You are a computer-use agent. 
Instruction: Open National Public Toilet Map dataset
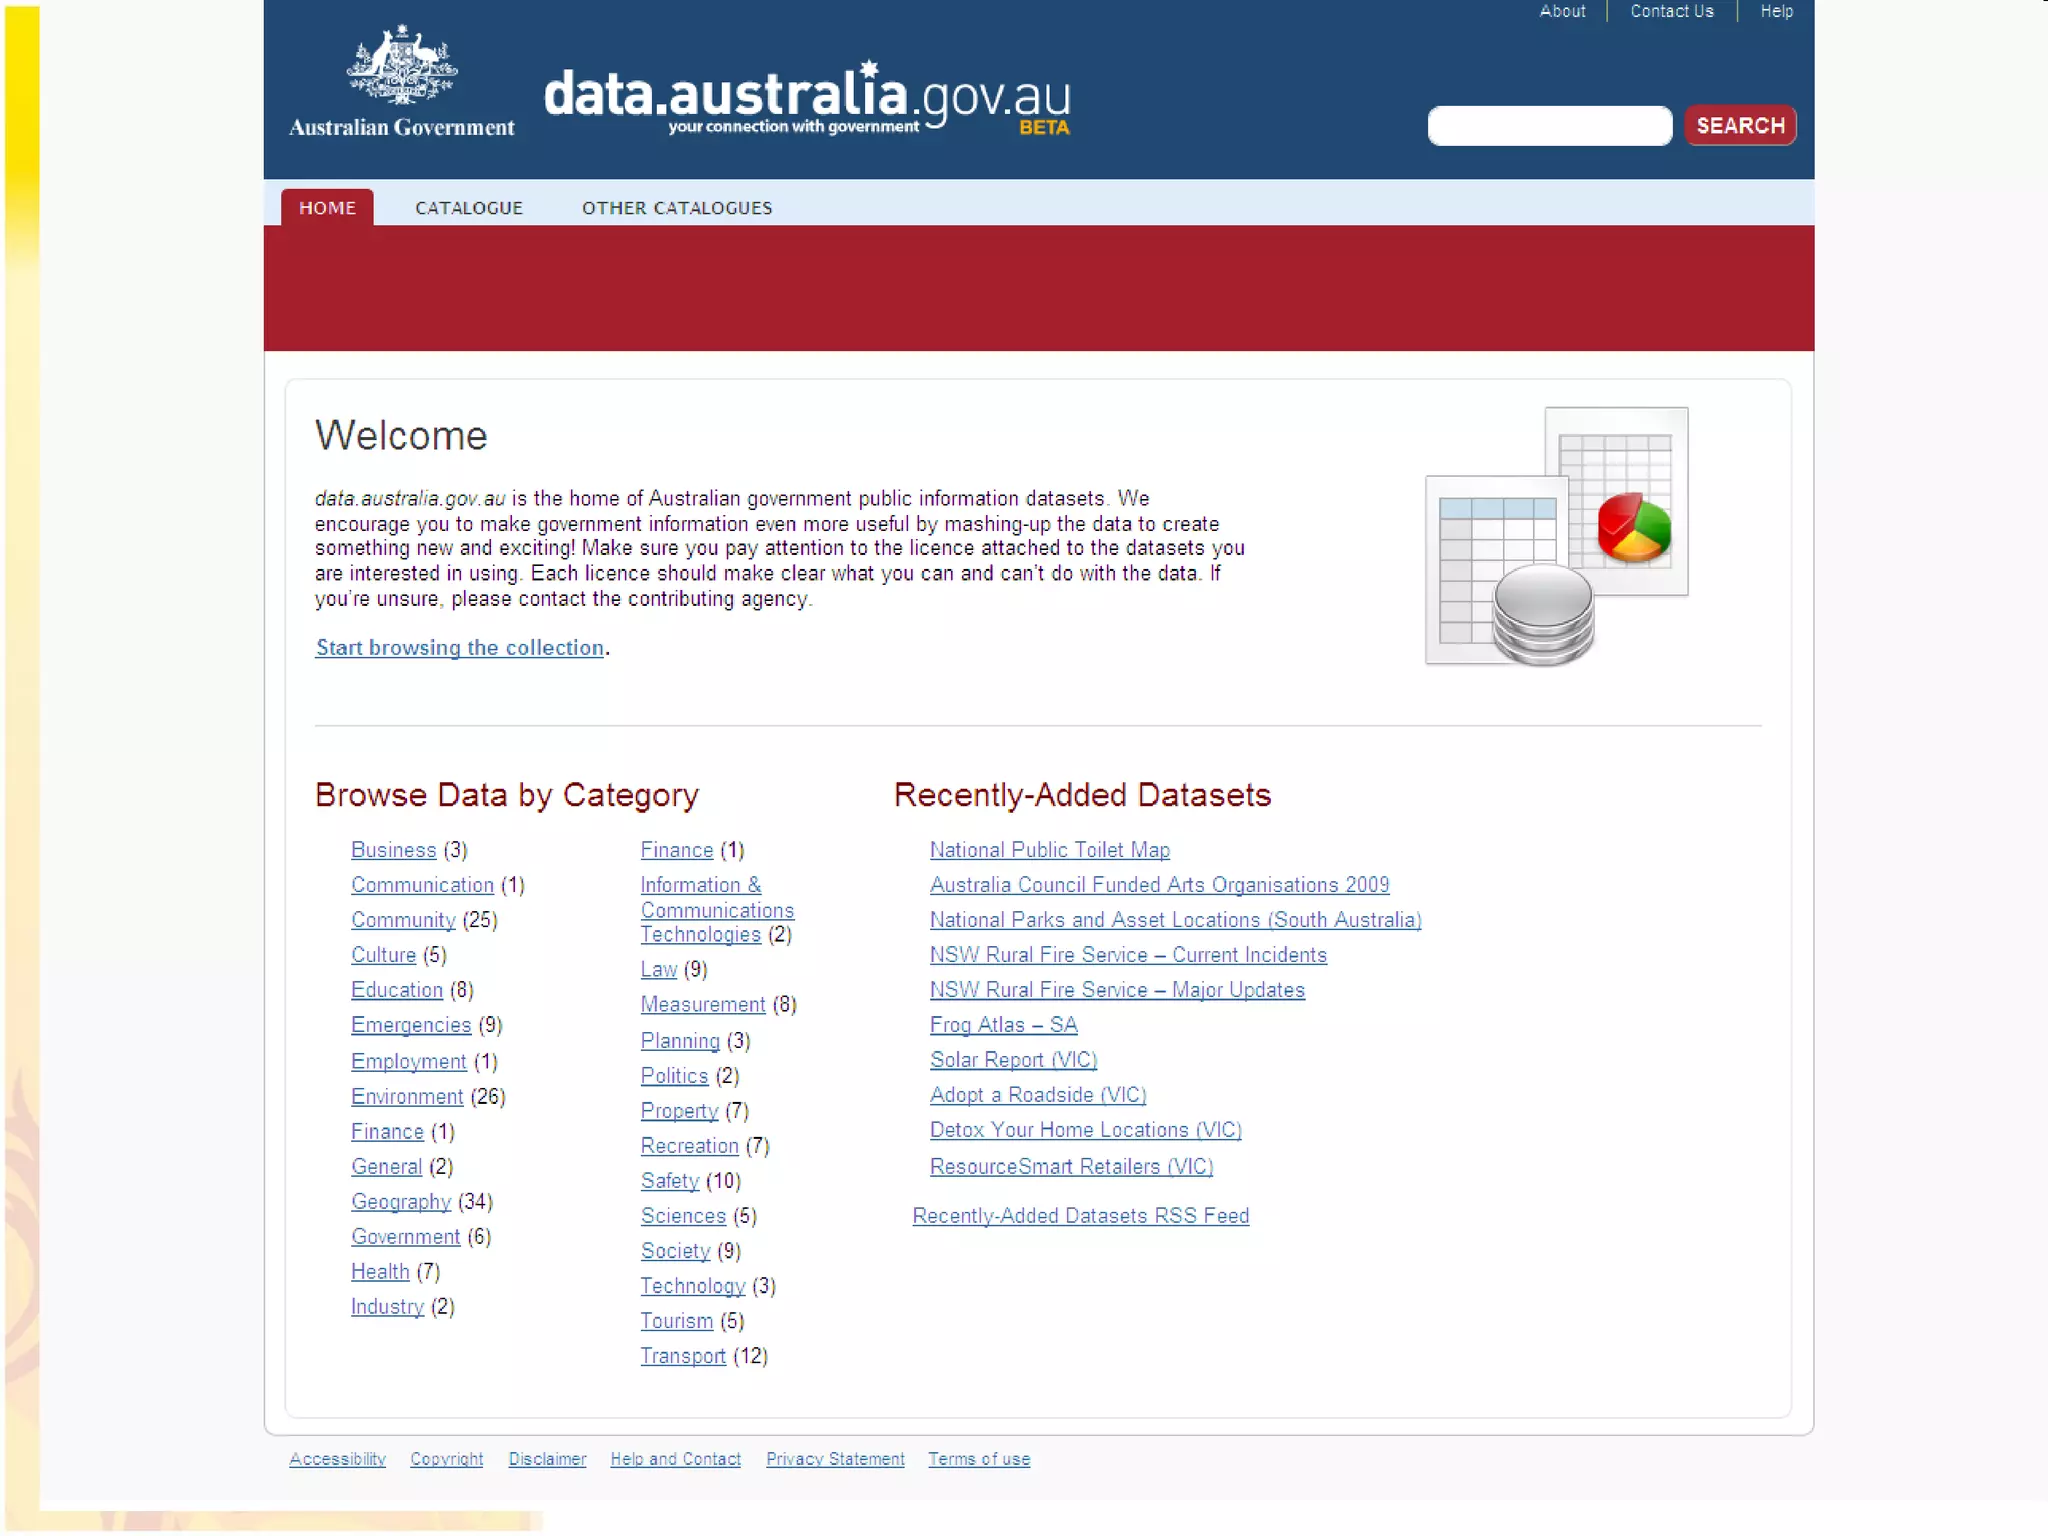(x=1049, y=850)
